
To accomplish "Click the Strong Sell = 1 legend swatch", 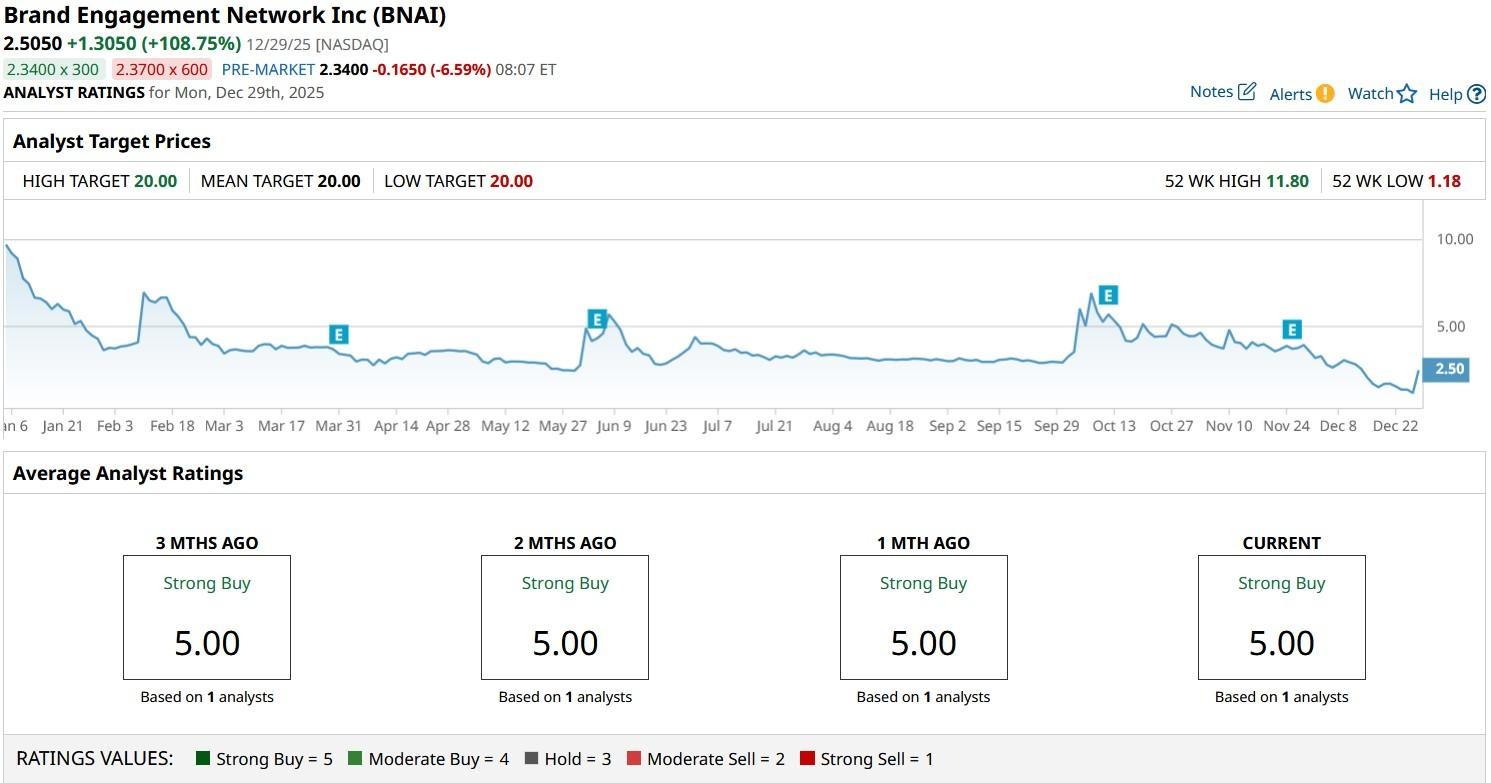I will [x=807, y=759].
